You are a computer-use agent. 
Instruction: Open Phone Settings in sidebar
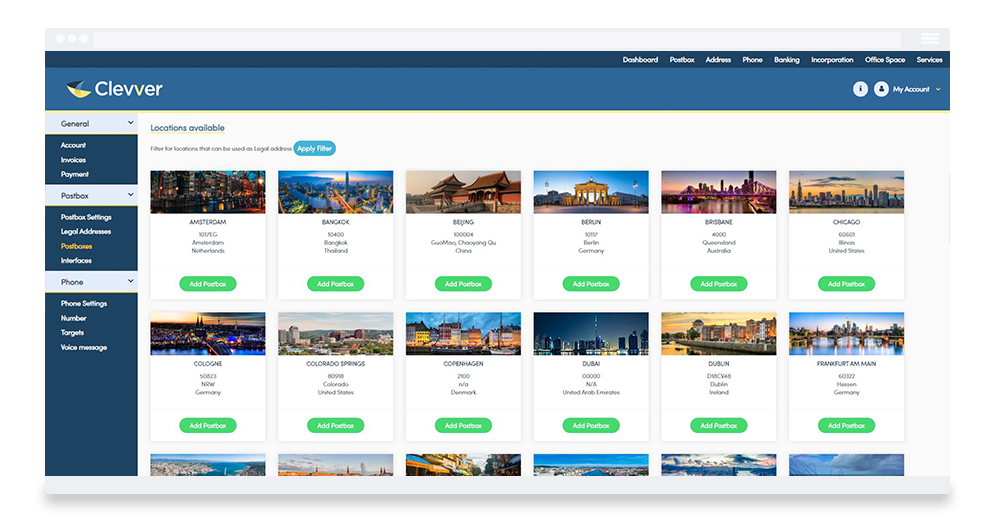(84, 304)
